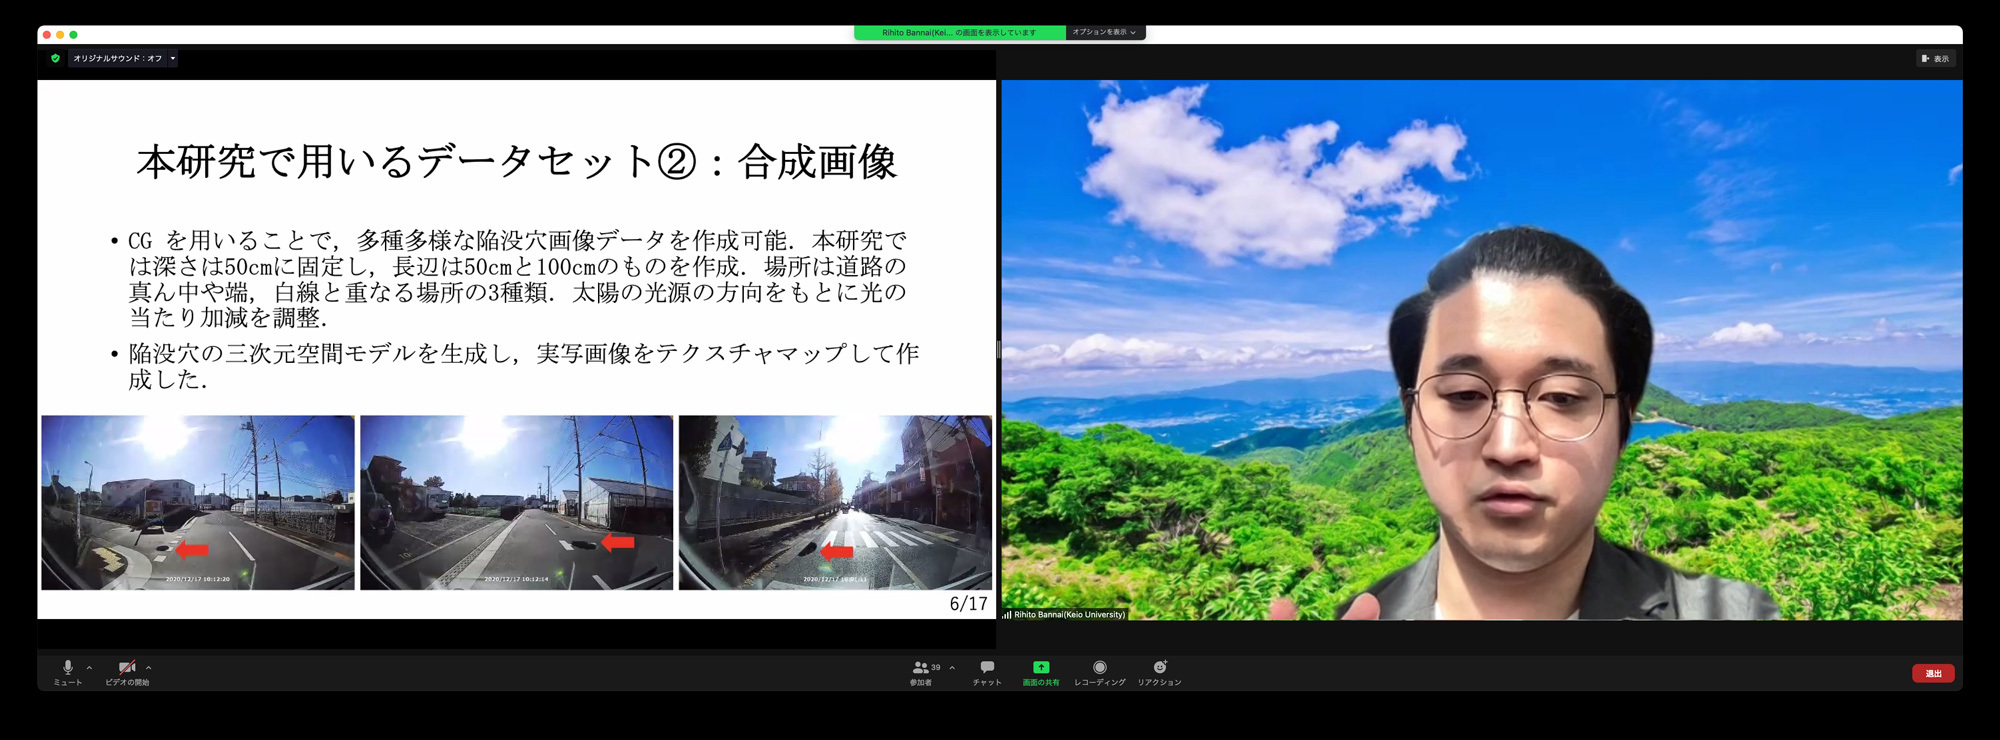2000x740 pixels.
Task: Click the red leave meeting button
Action: (x=1932, y=673)
